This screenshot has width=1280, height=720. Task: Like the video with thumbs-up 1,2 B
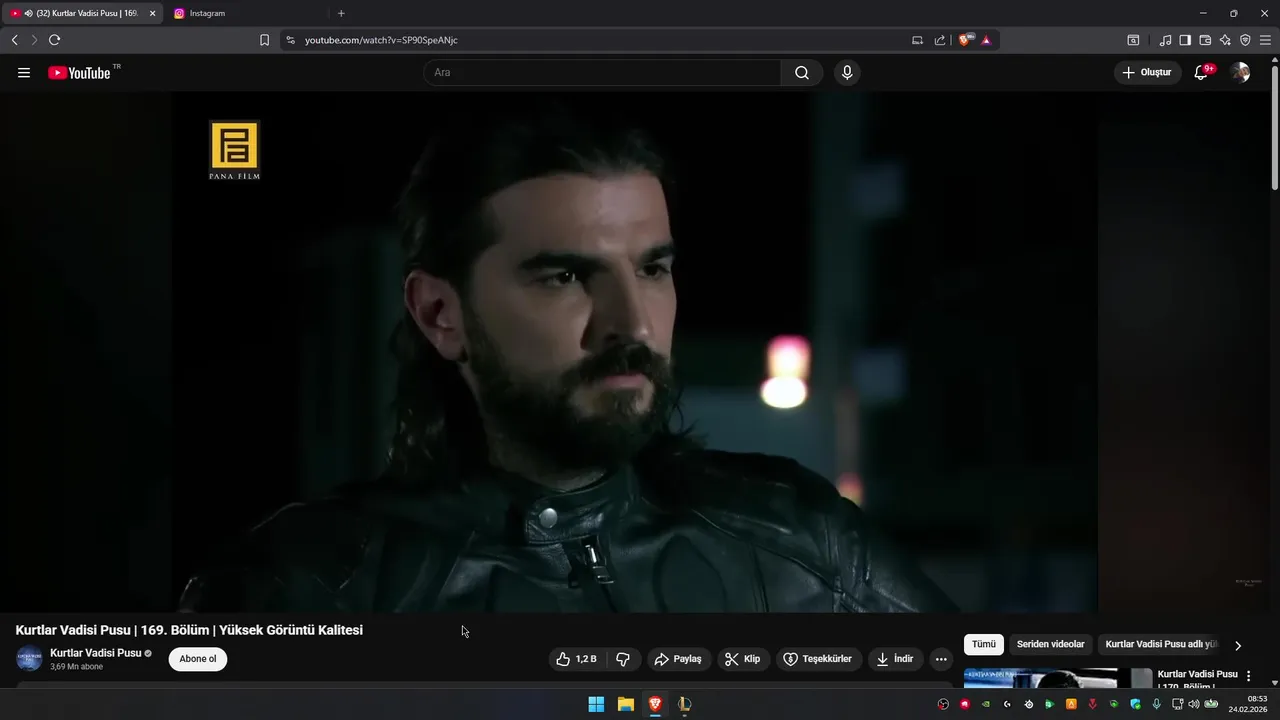click(577, 659)
